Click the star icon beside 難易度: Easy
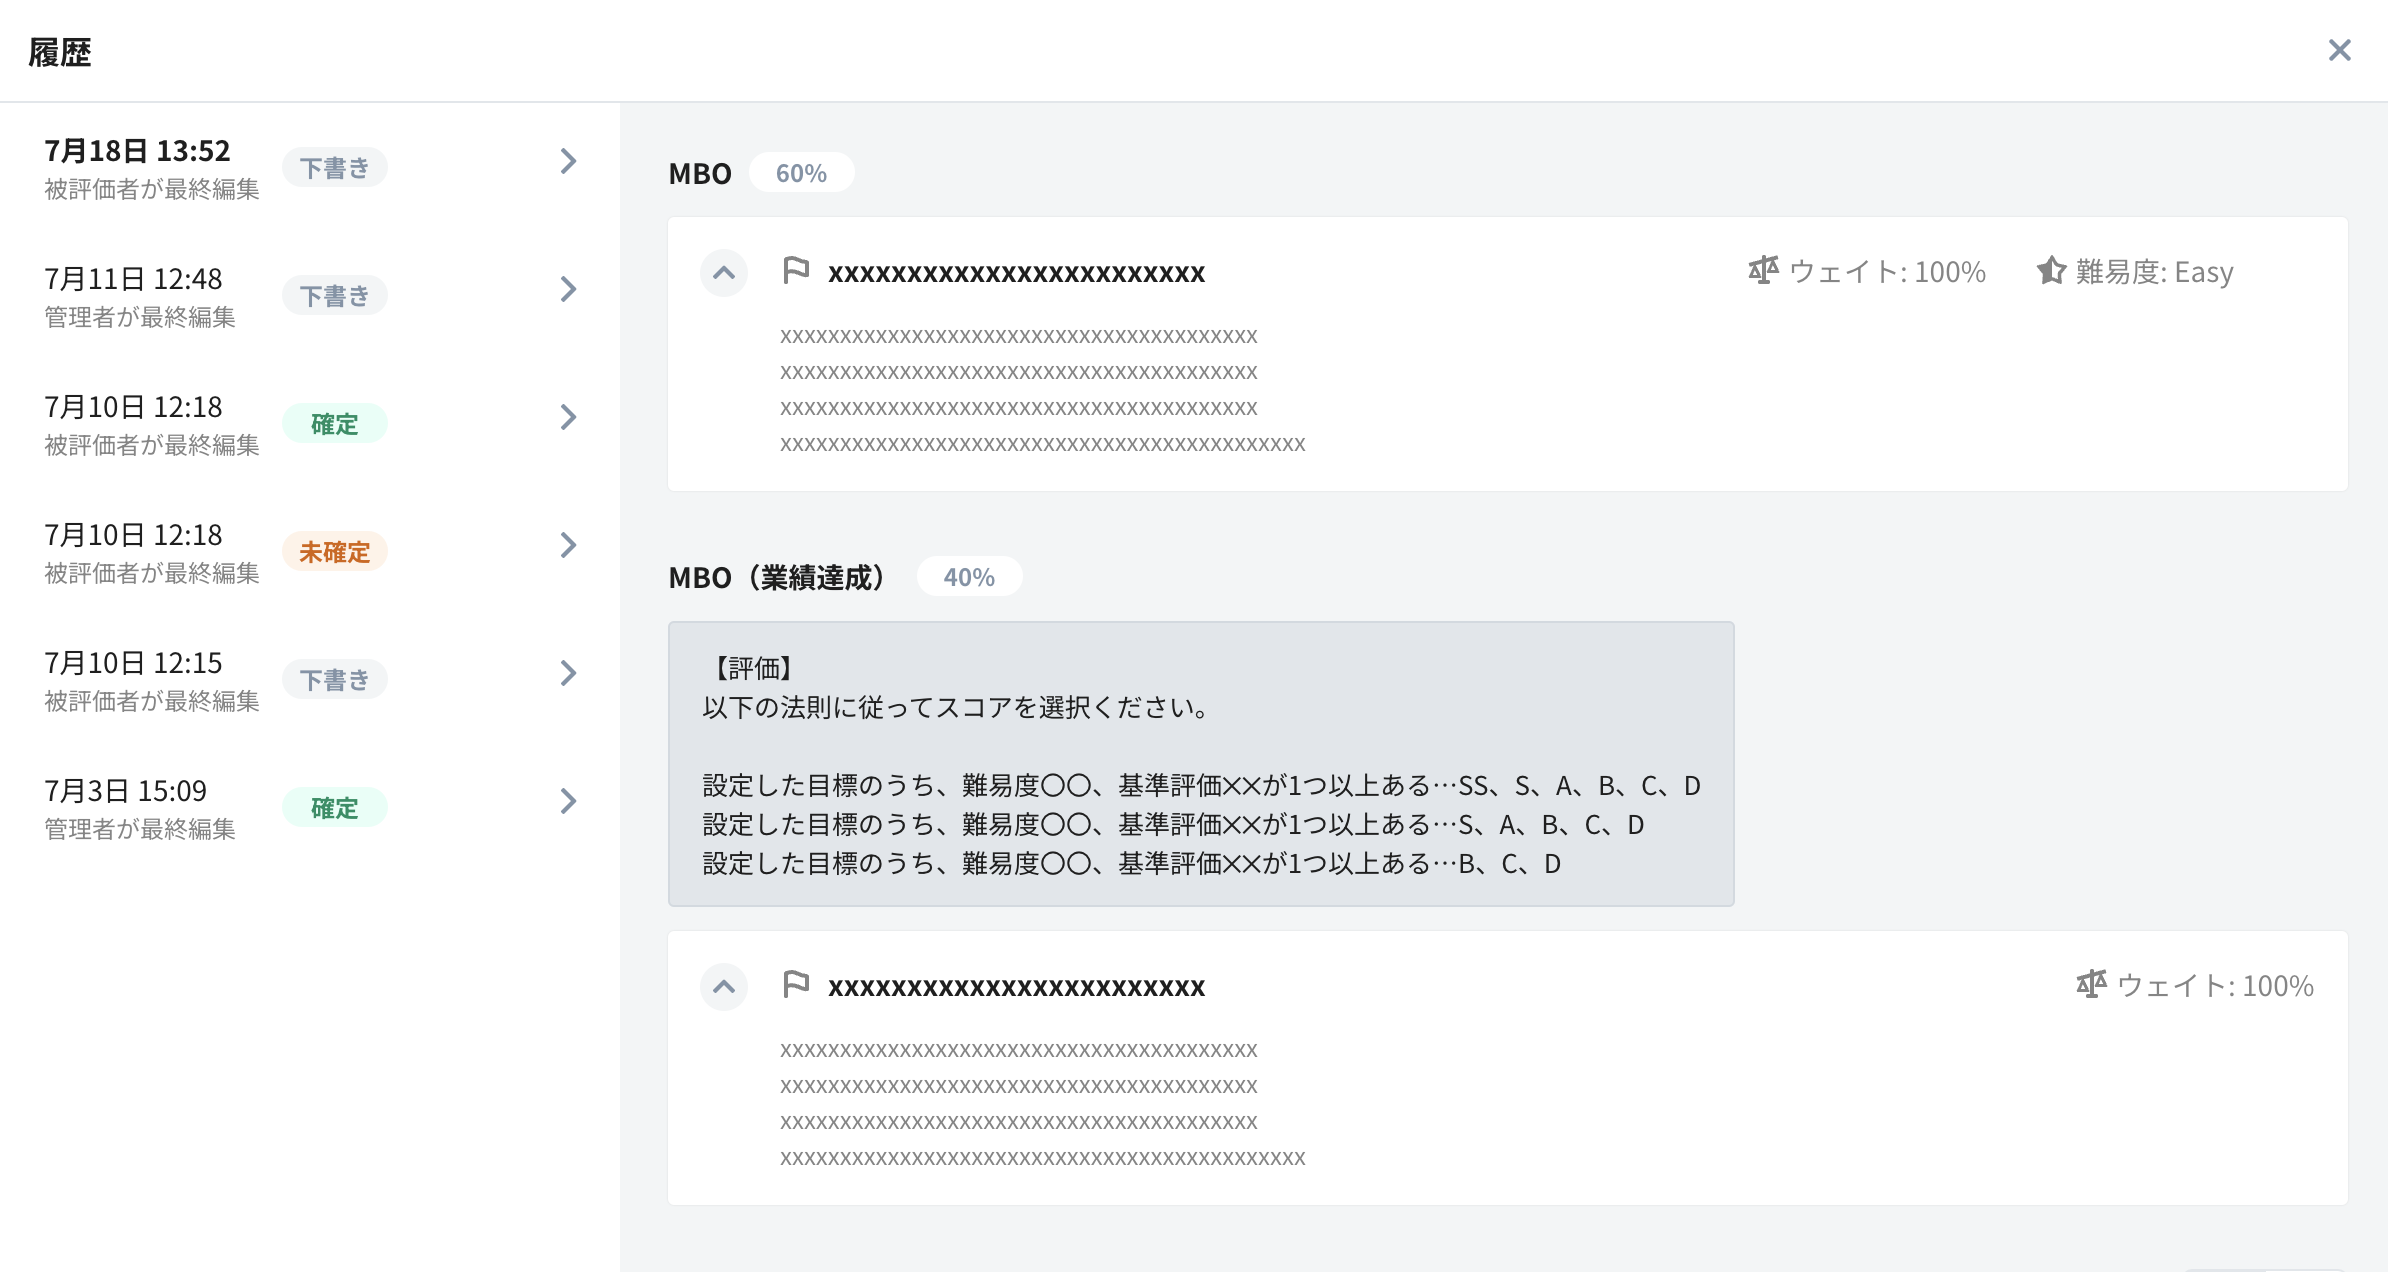Screen dimensions: 2388x1272 tap(2051, 270)
